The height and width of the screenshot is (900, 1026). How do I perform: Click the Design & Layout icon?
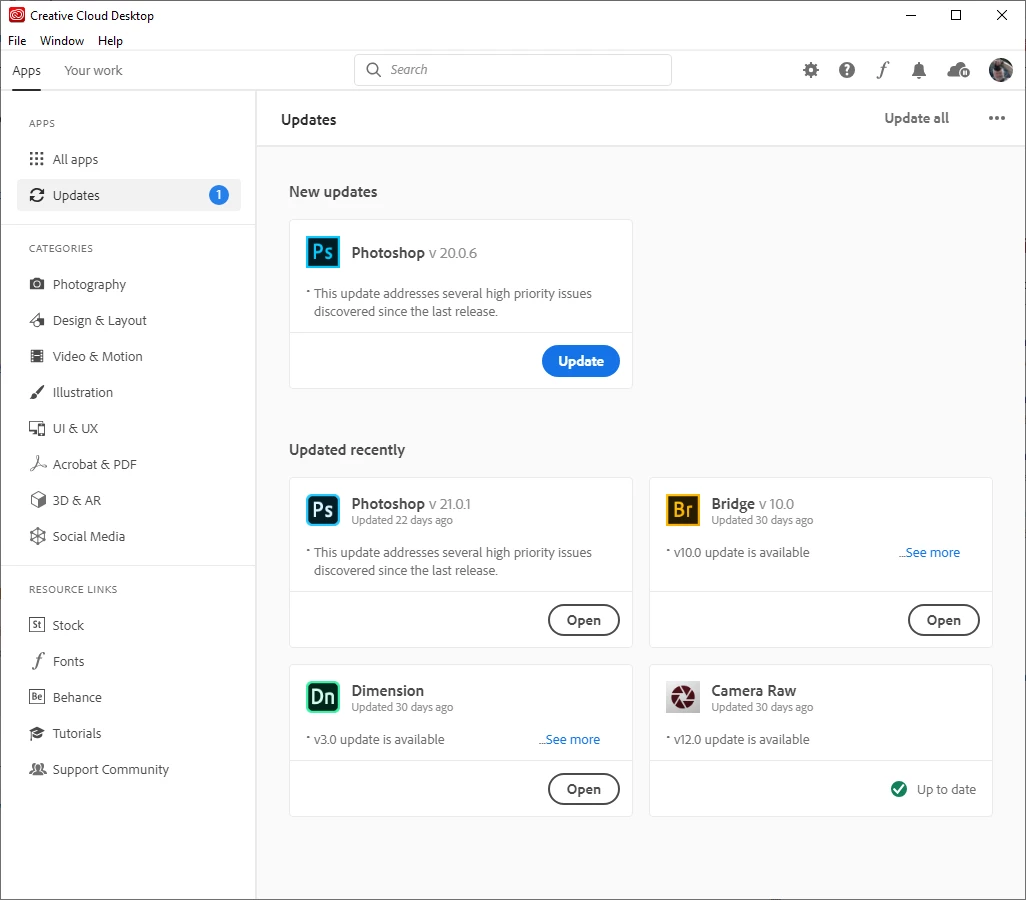pyautogui.click(x=37, y=320)
